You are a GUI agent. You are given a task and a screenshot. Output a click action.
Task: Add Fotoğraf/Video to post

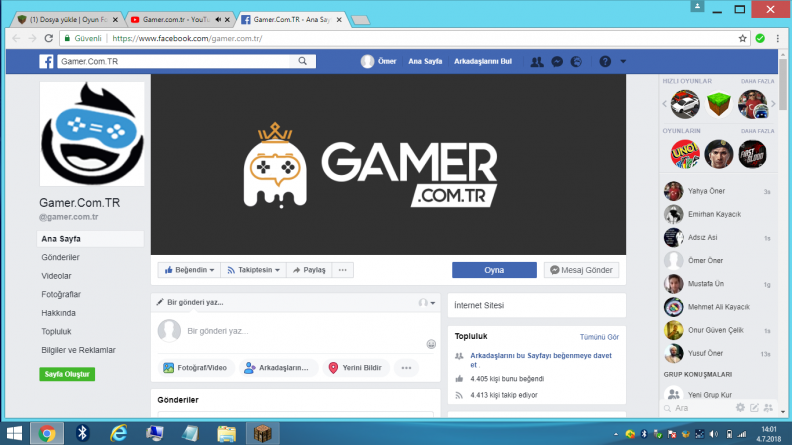coord(195,368)
